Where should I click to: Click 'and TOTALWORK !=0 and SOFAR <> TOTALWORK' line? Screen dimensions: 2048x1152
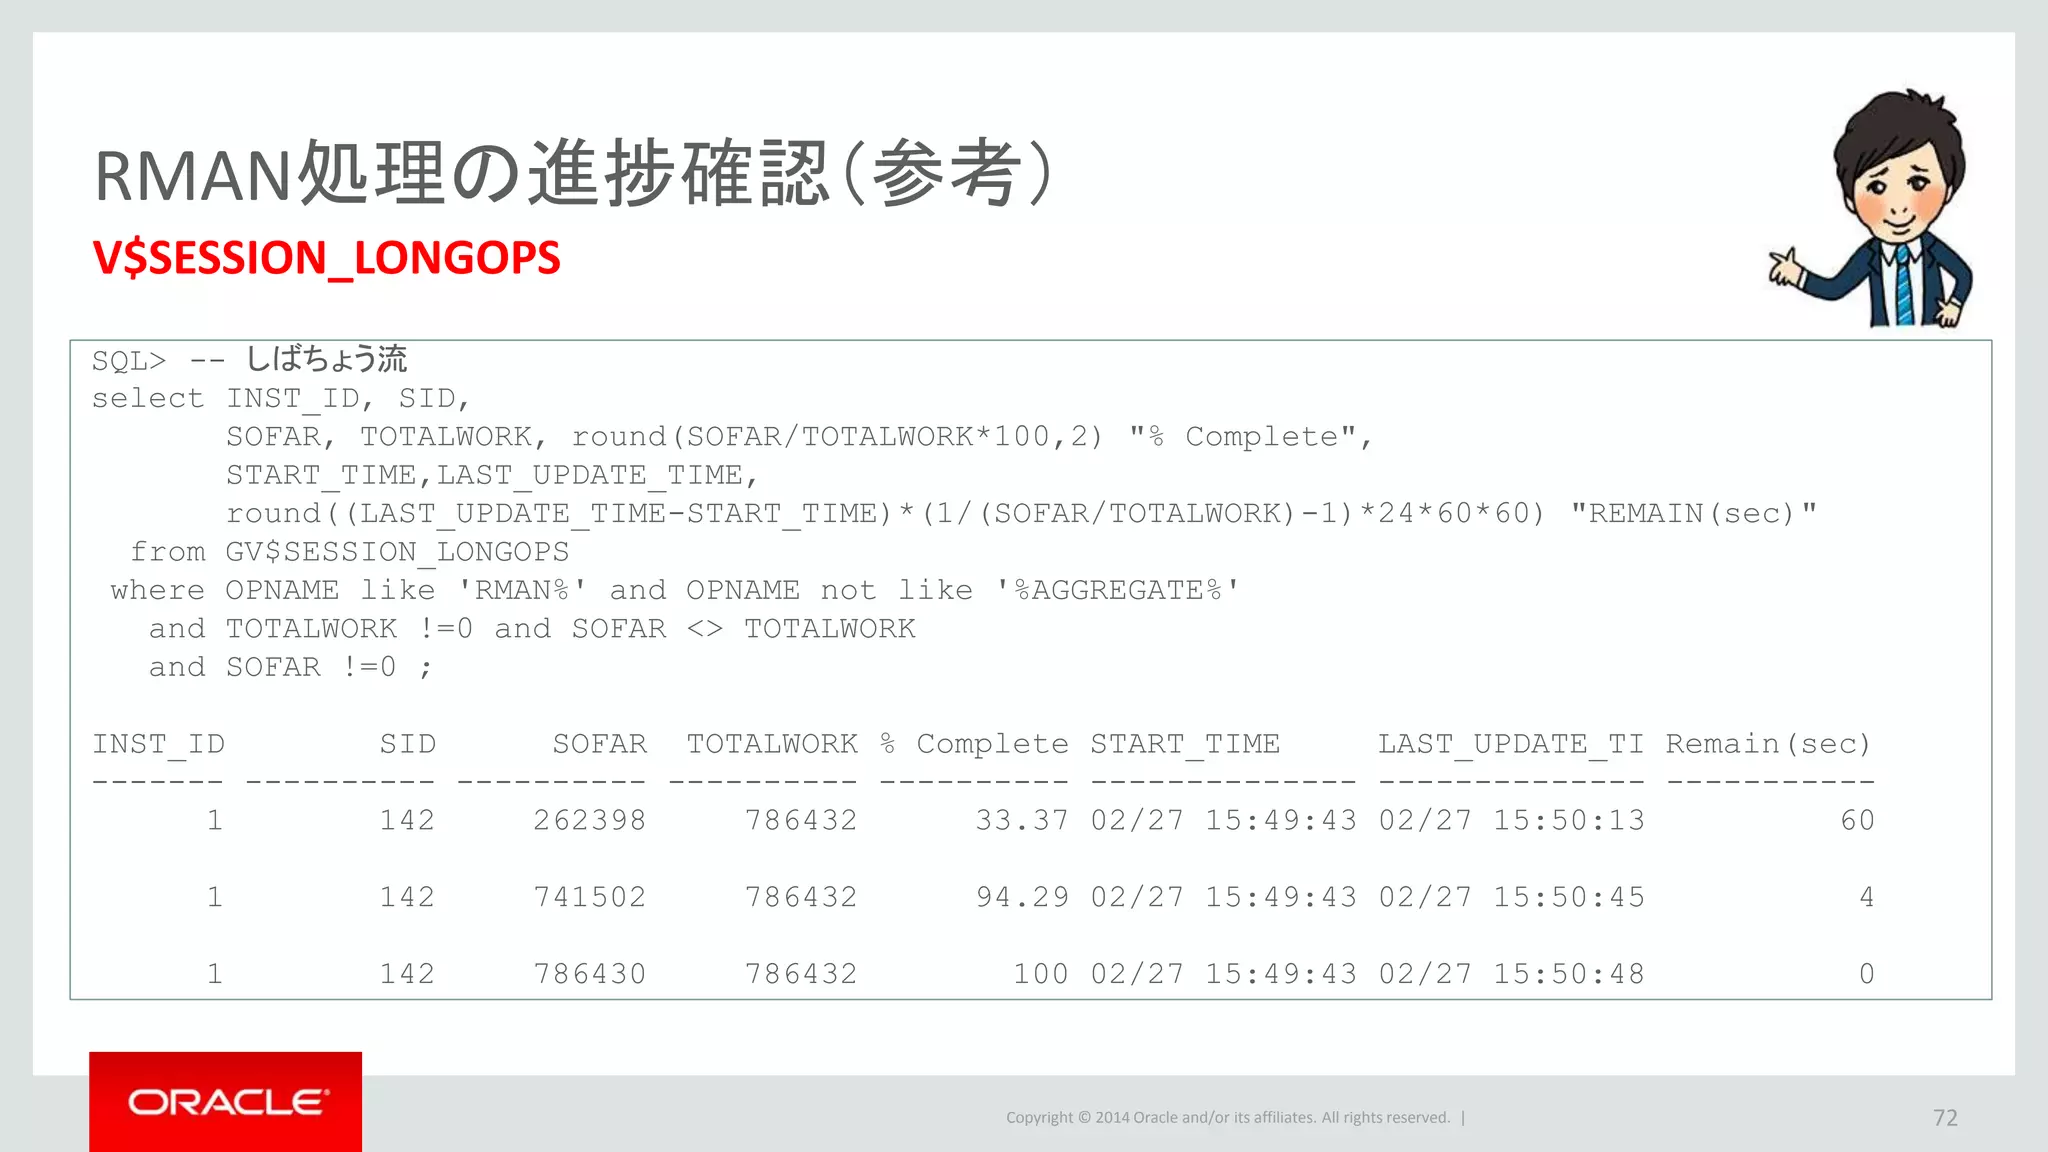(x=532, y=629)
